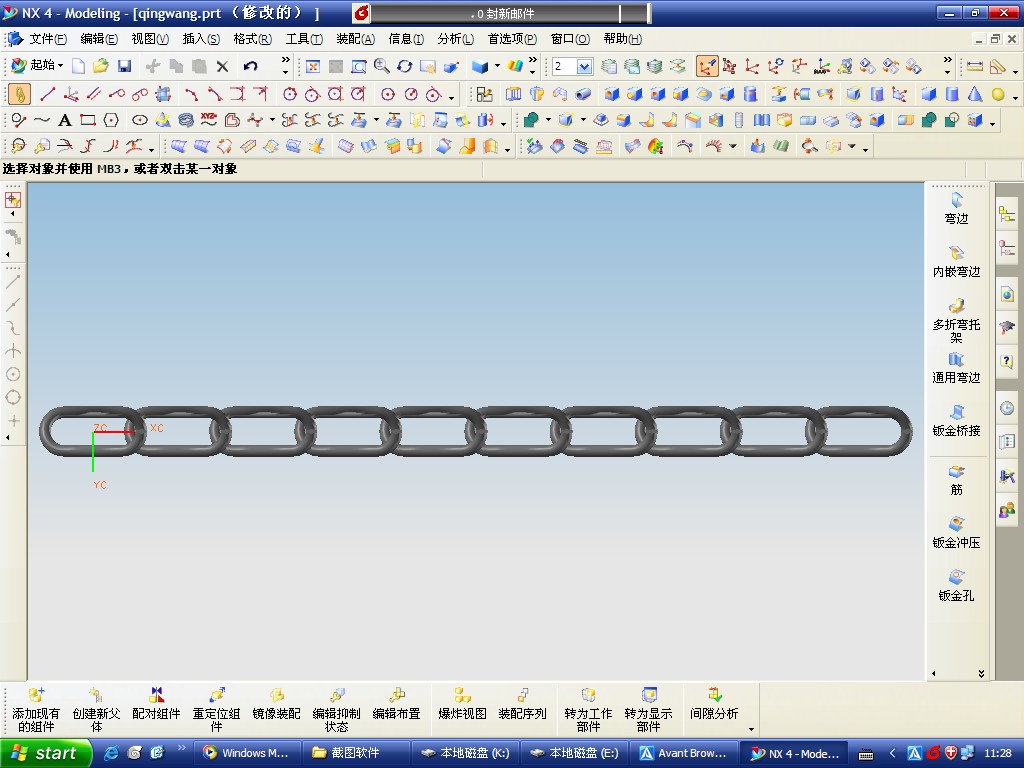Save the part with the floppy disk icon
1024x768 pixels.
(x=124, y=66)
